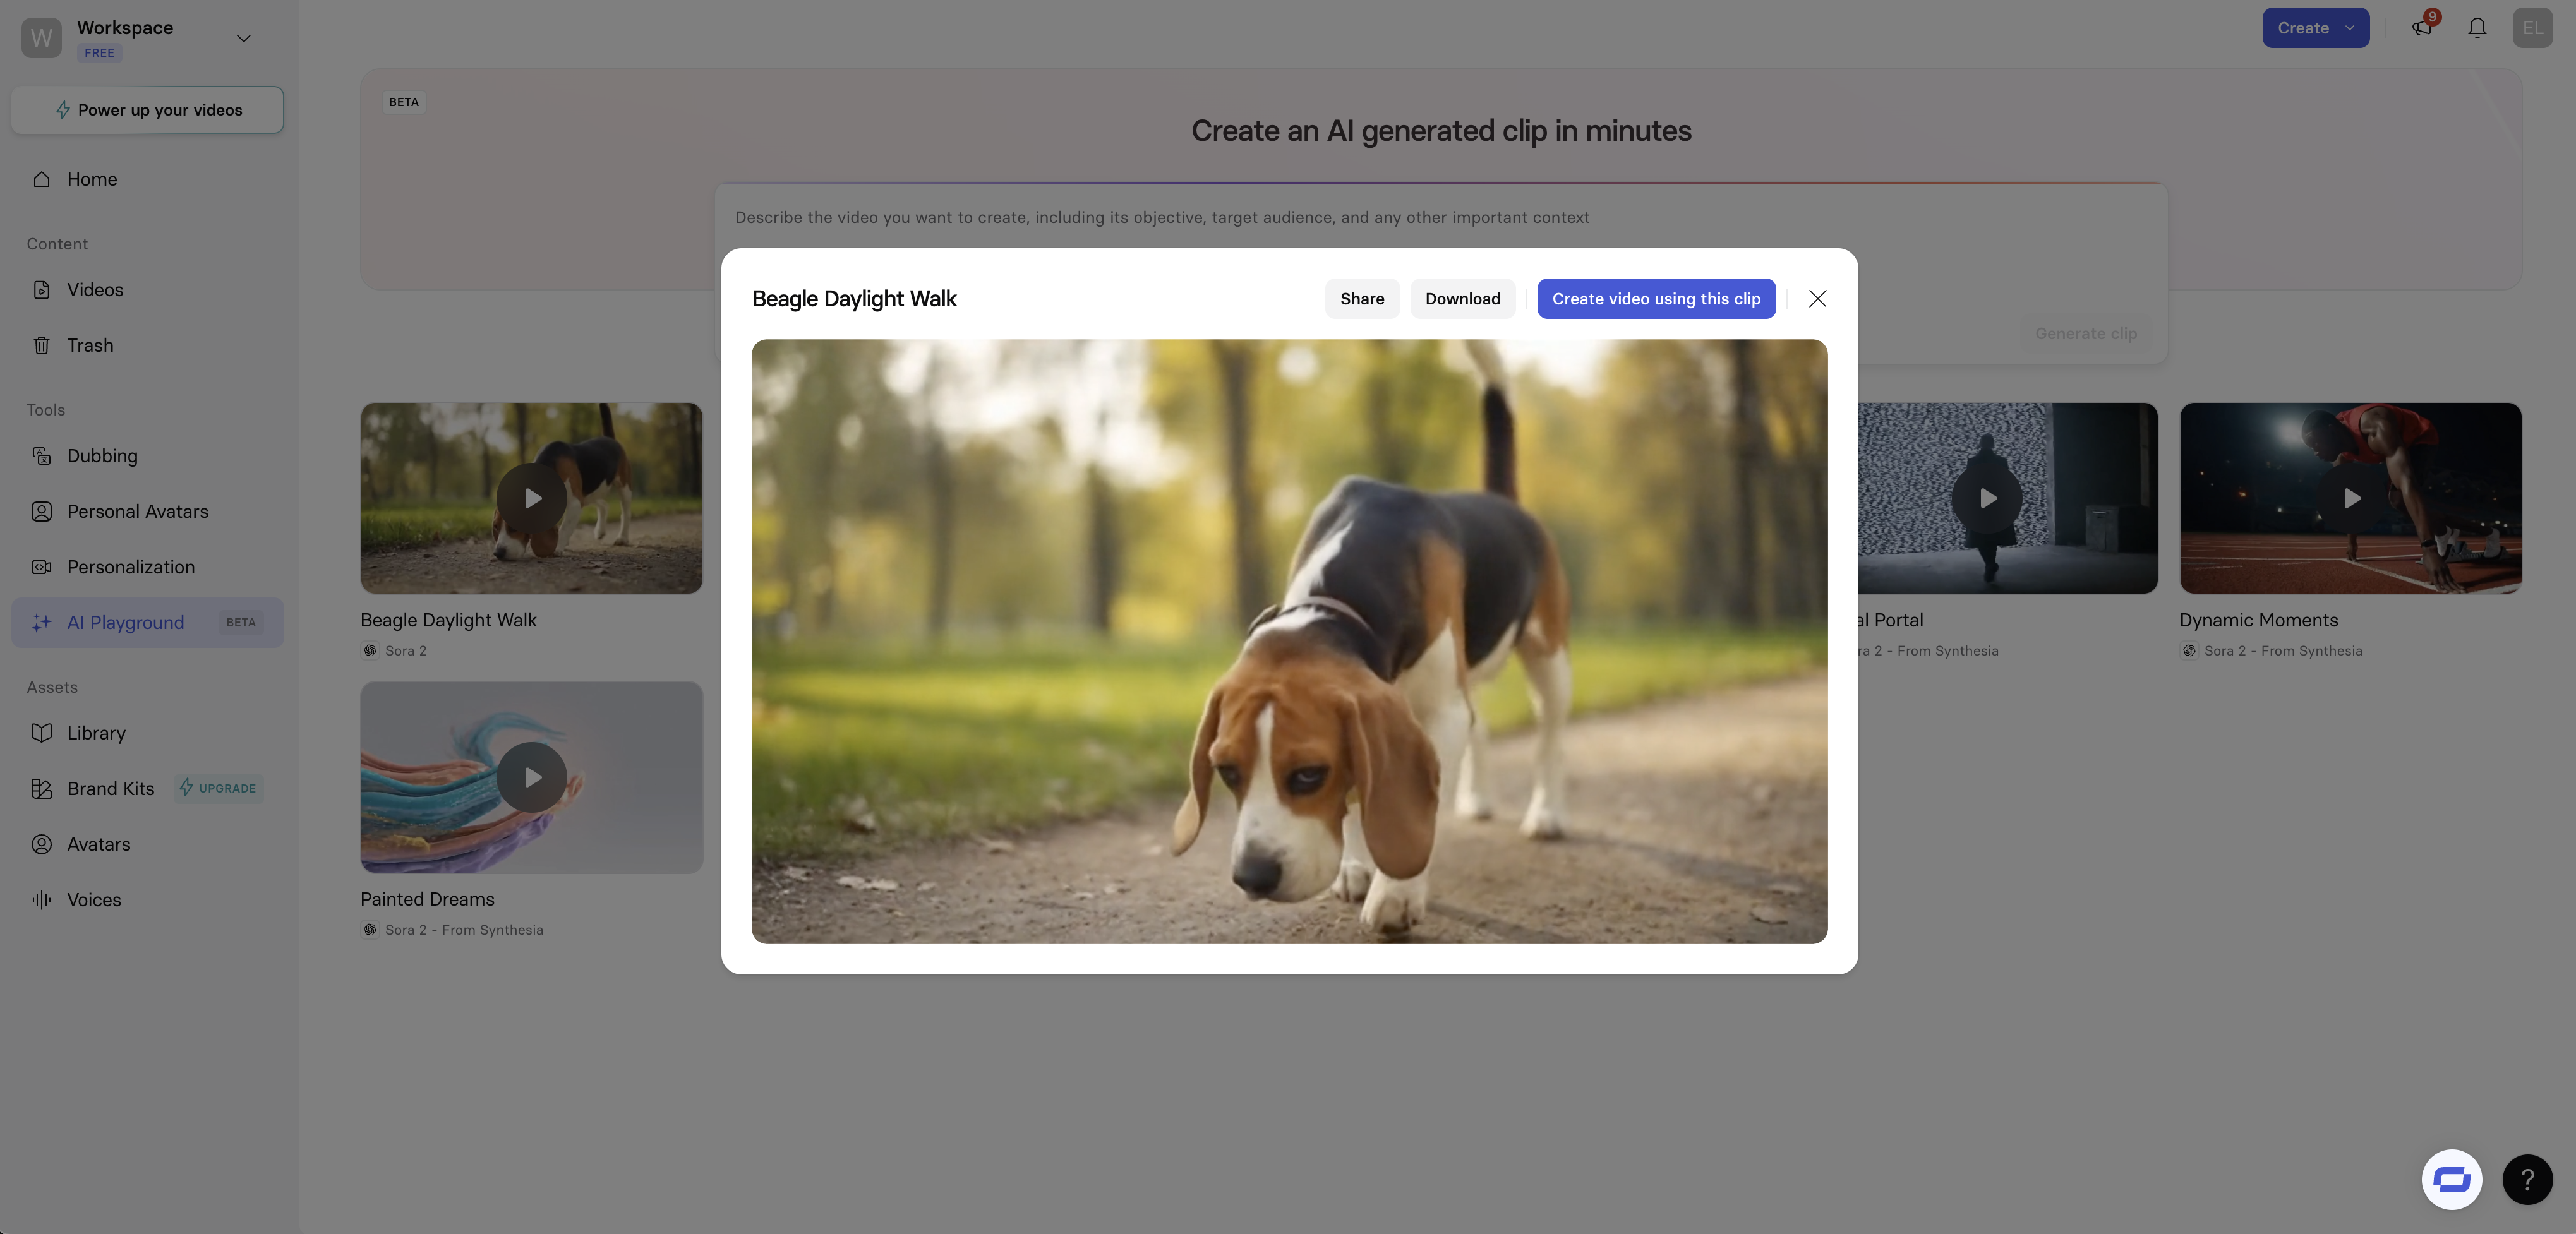Open the Videos section

click(95, 290)
